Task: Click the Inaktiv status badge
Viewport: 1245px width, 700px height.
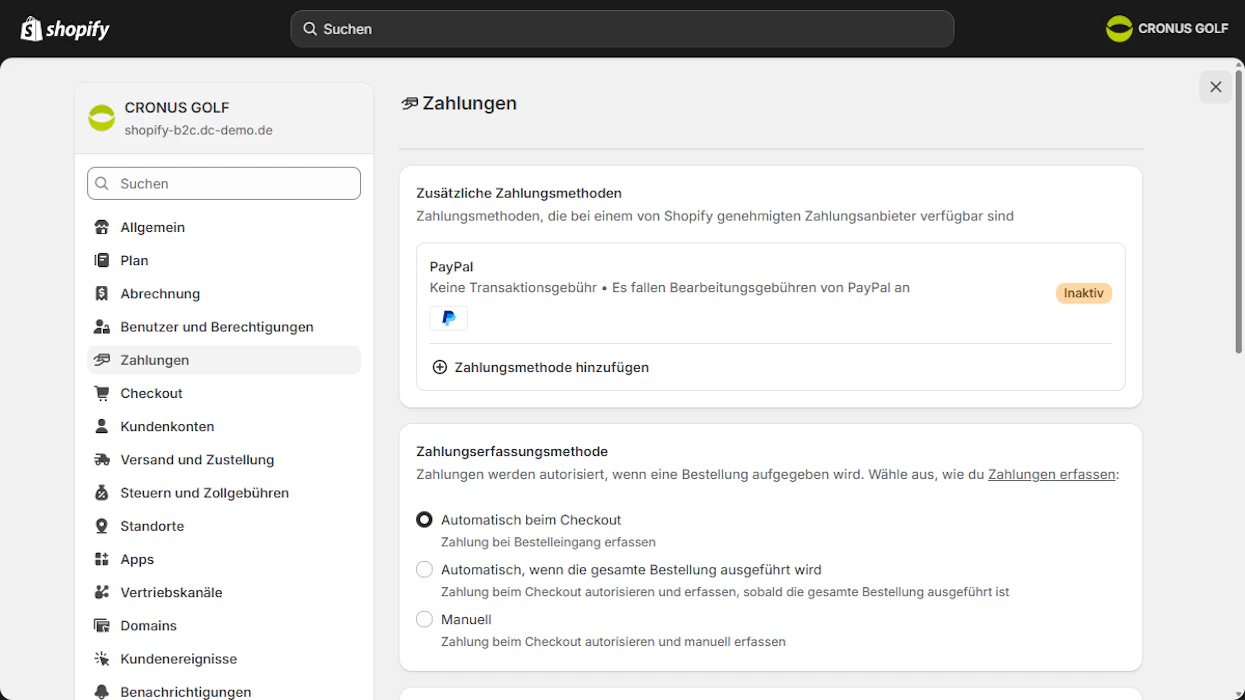Action: point(1084,293)
